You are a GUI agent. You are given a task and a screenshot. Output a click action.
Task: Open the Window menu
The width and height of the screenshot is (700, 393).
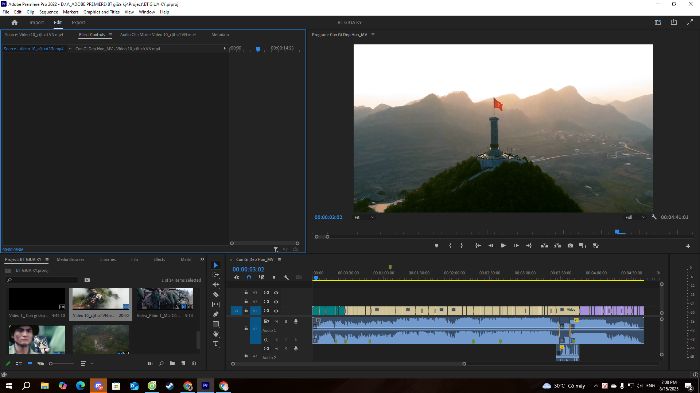[146, 12]
